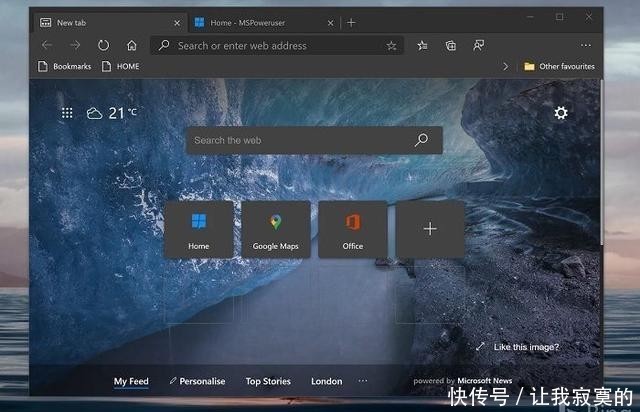Close the Home - MSPoweruser tab

coord(331,23)
